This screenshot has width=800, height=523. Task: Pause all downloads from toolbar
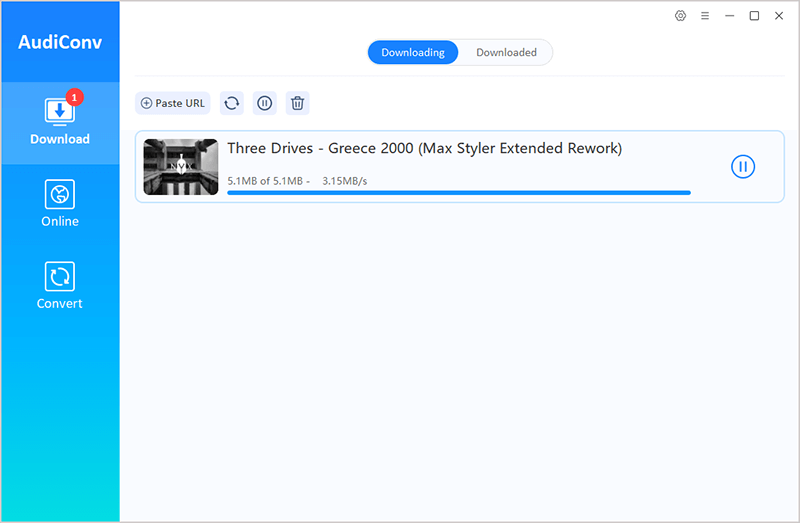coord(264,103)
